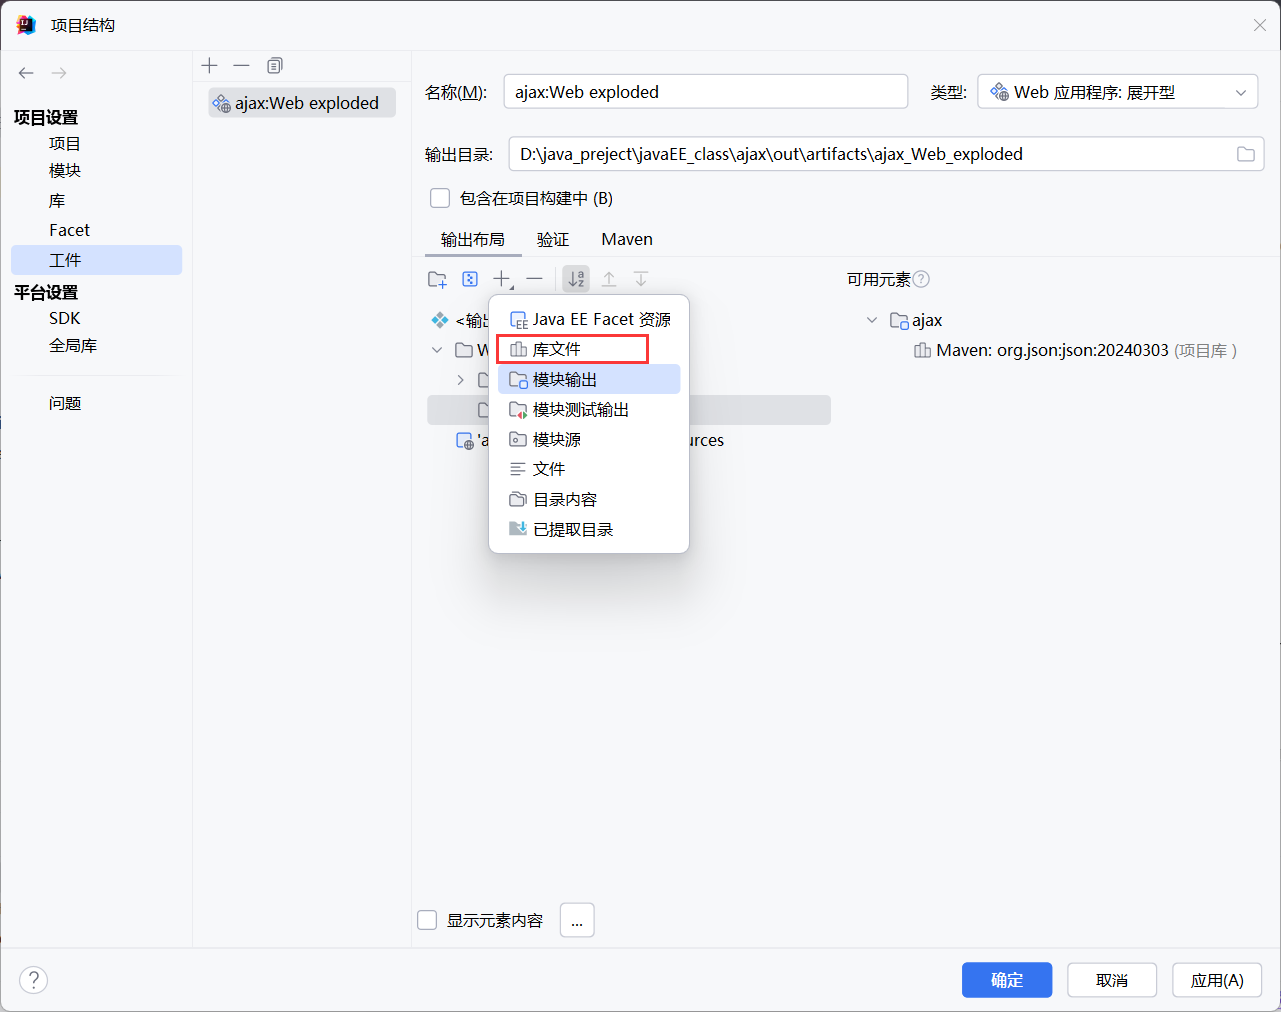Image resolution: width=1281 pixels, height=1012 pixels.
Task: Choose '目录内容' from the popup menu
Action: tap(589, 500)
